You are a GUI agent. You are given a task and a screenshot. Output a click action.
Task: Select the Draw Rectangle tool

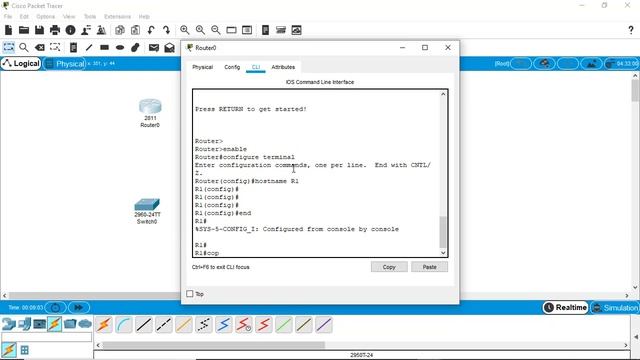(104, 47)
